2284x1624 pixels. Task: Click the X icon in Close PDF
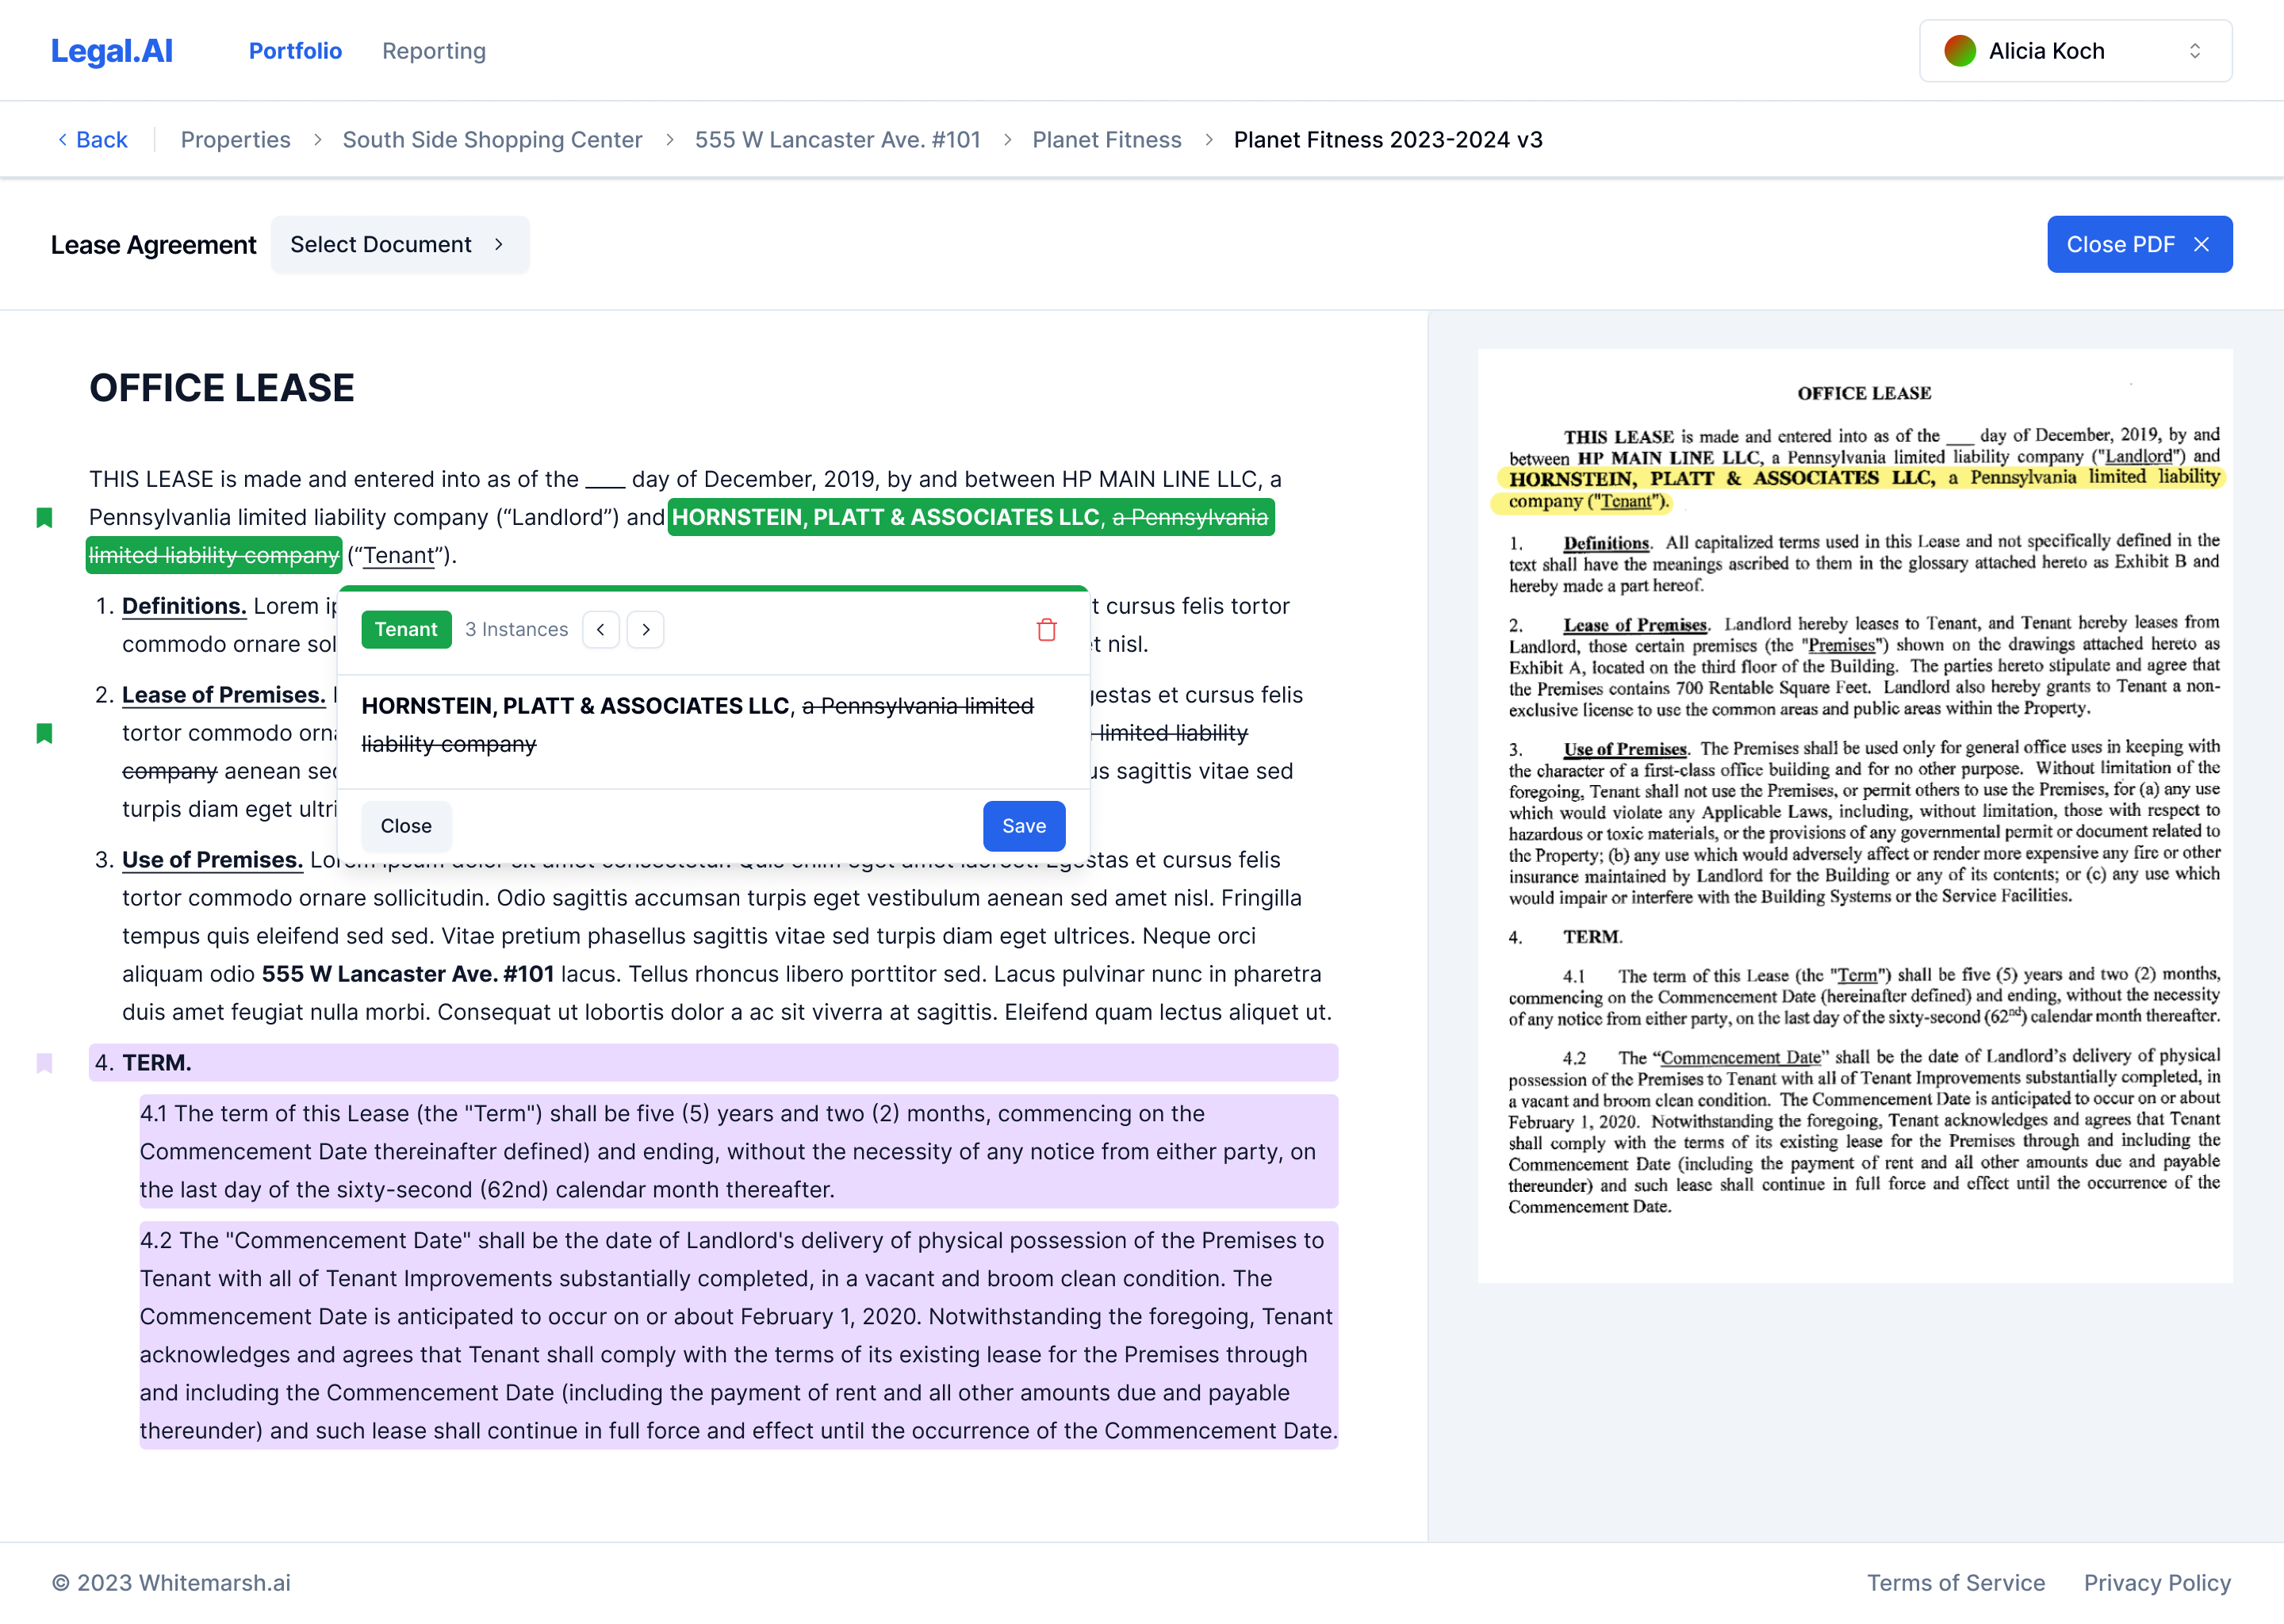tap(2201, 245)
